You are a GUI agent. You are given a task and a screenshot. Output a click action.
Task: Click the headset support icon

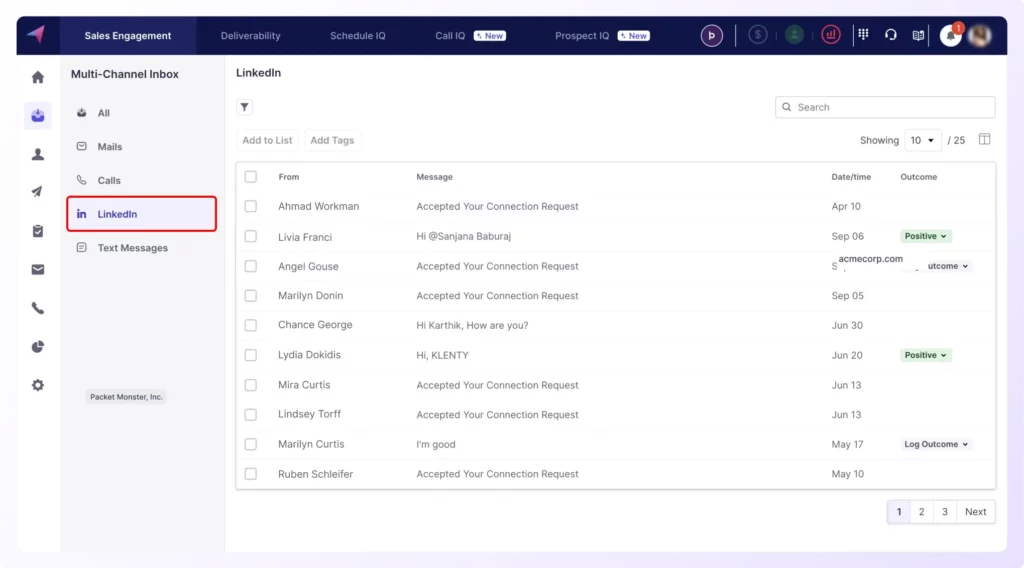click(891, 35)
